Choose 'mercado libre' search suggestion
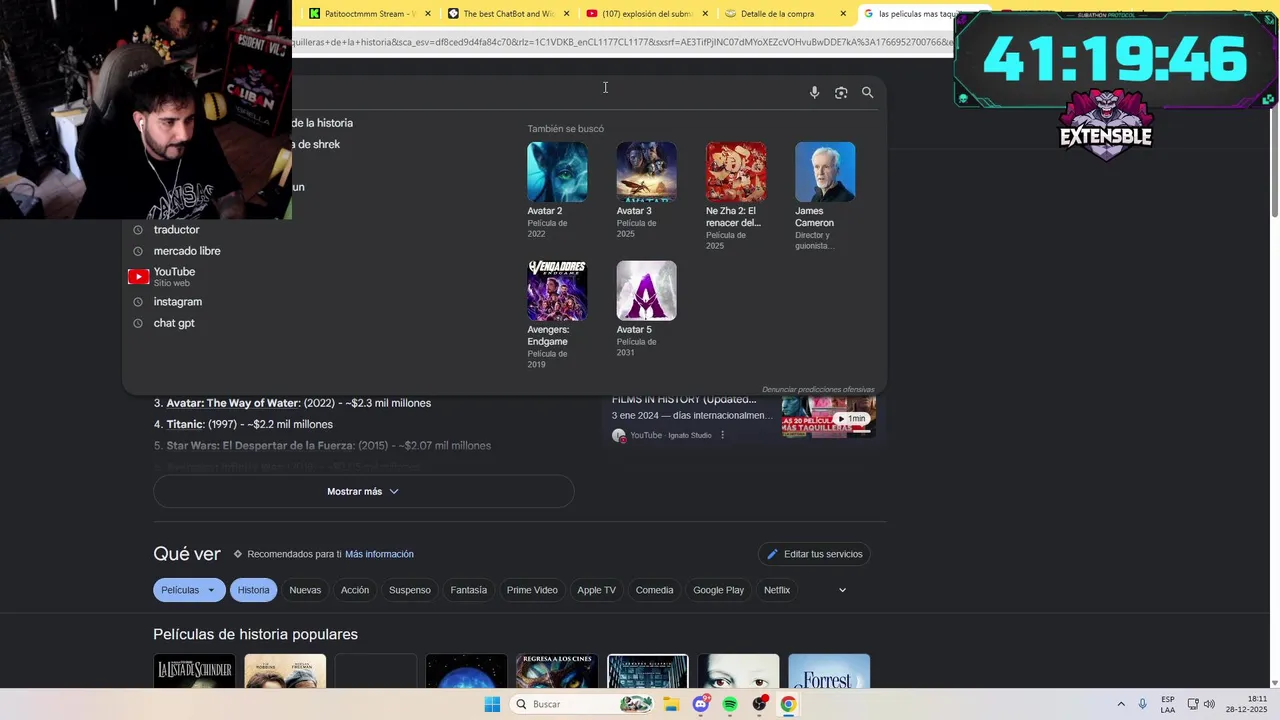The image size is (1280, 720). coord(187,251)
